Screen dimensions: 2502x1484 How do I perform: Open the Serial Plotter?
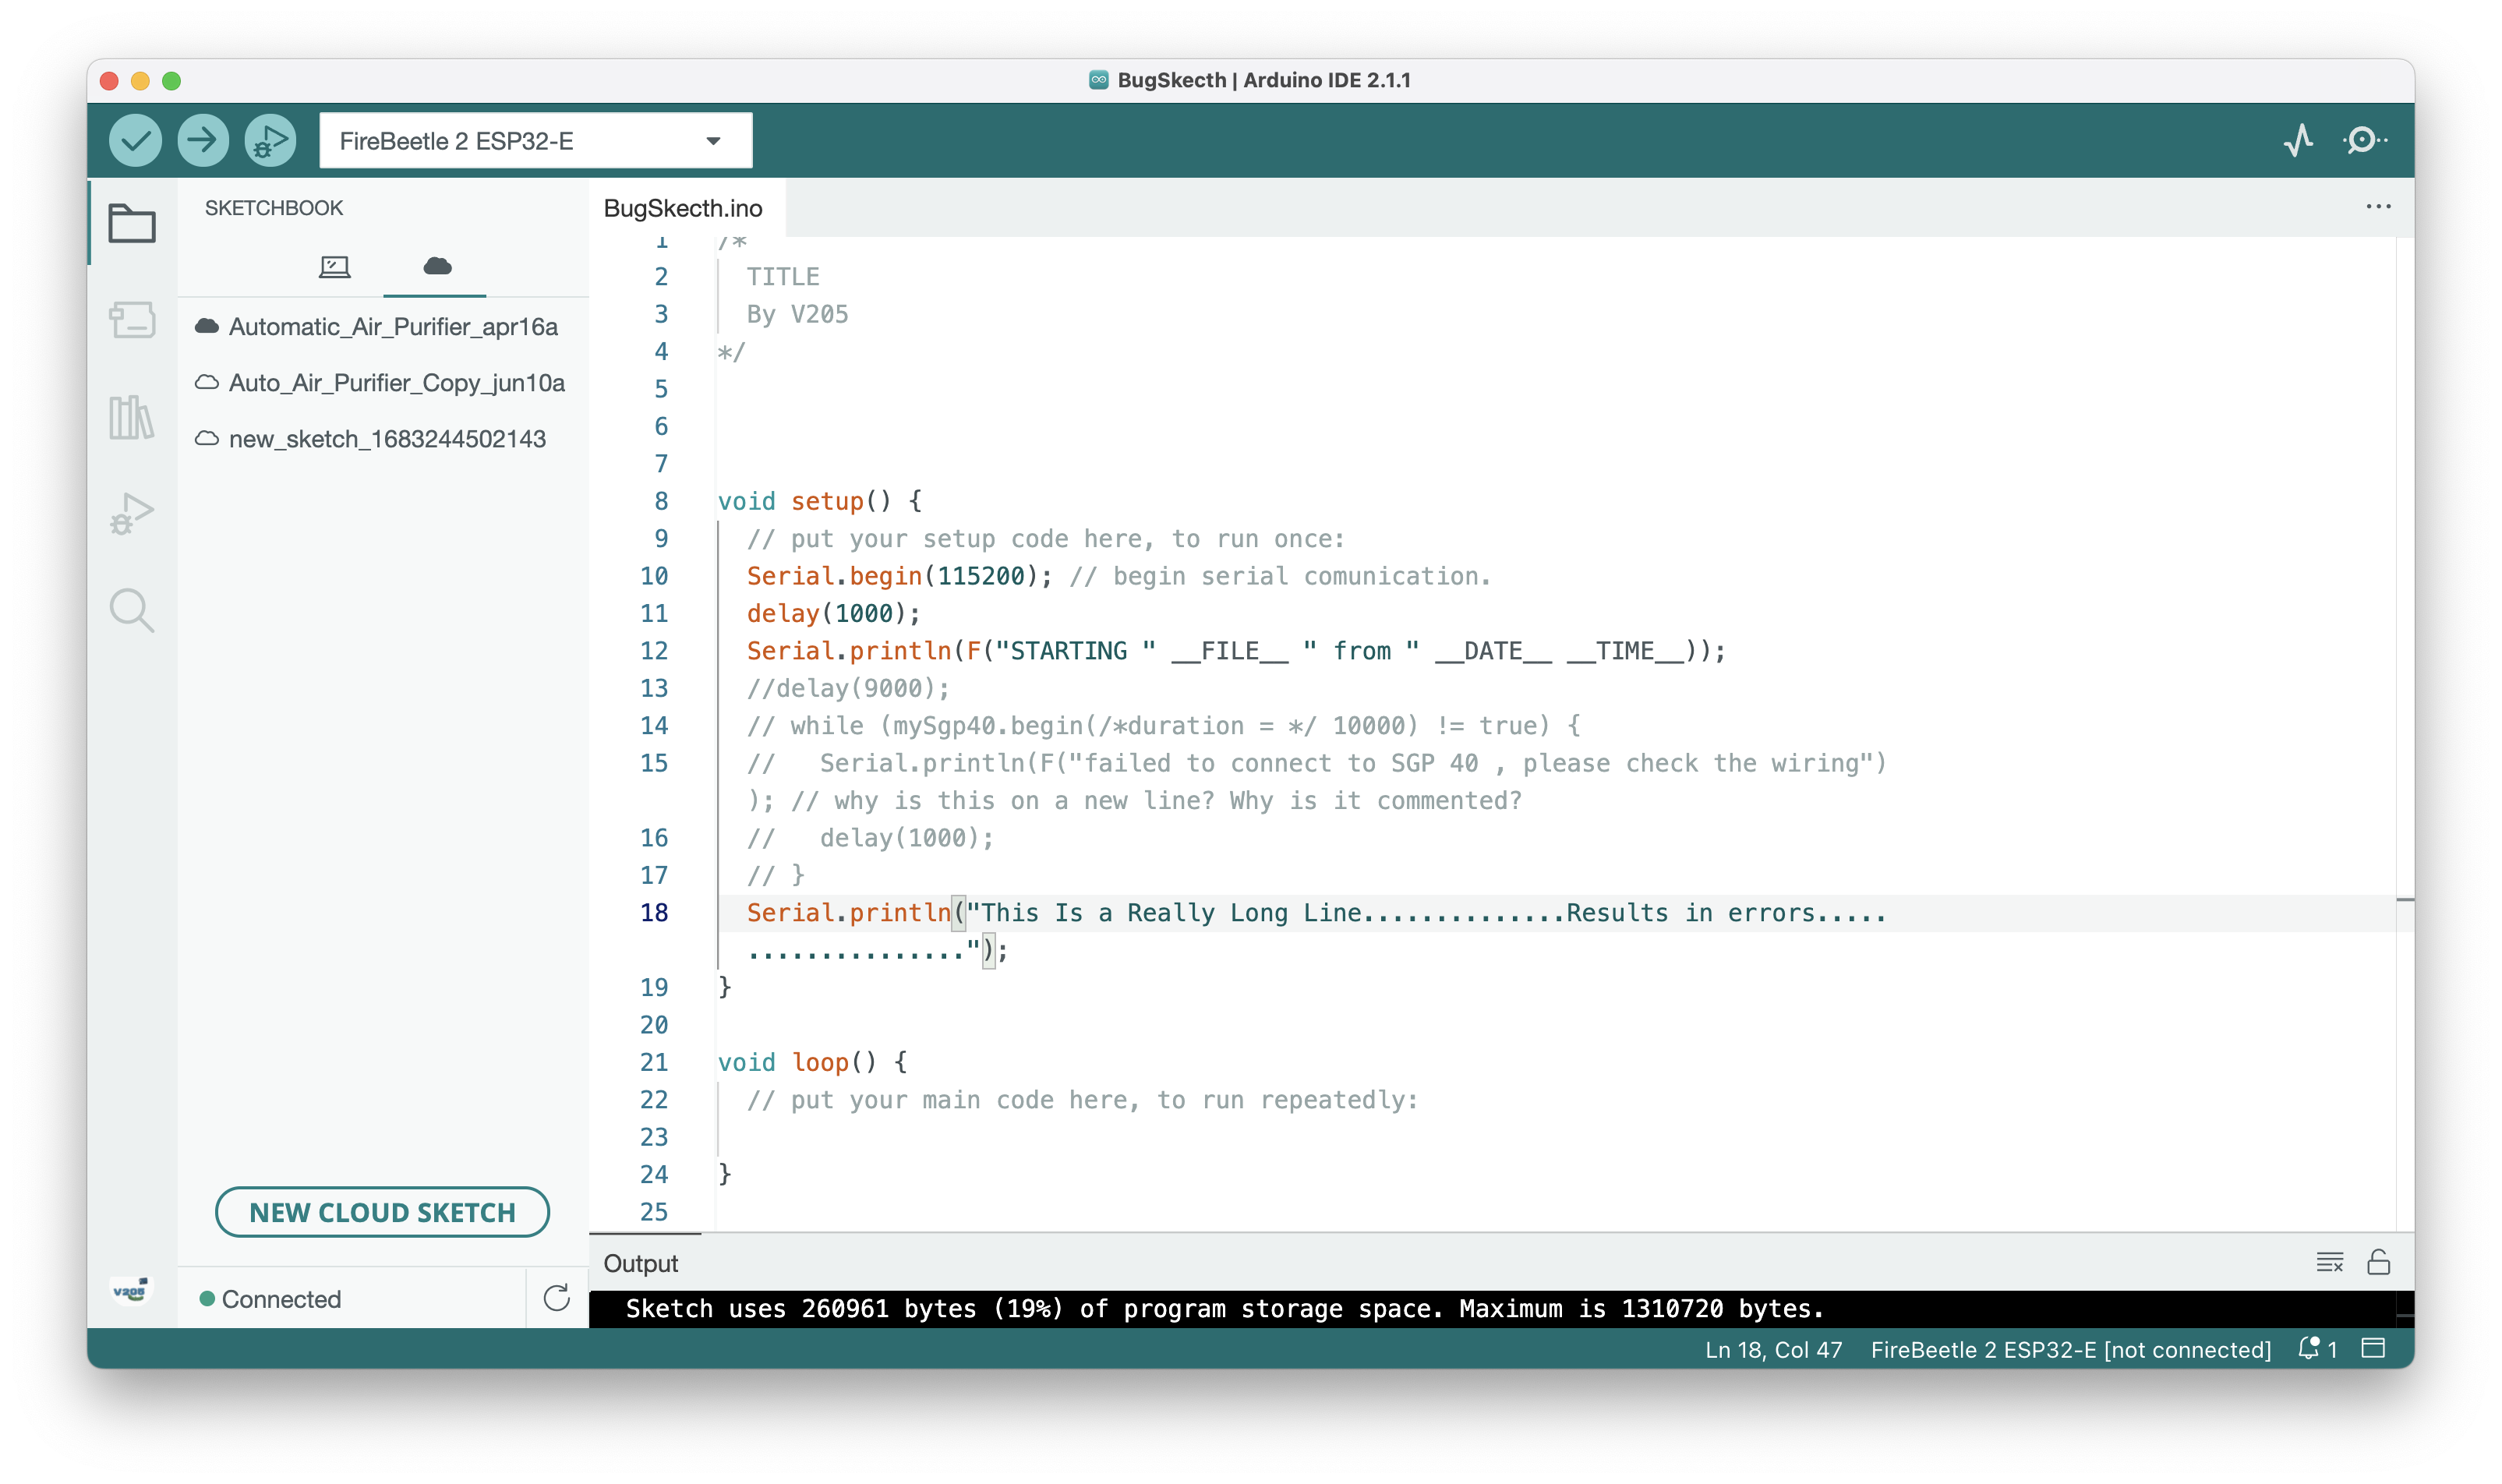(x=2298, y=140)
